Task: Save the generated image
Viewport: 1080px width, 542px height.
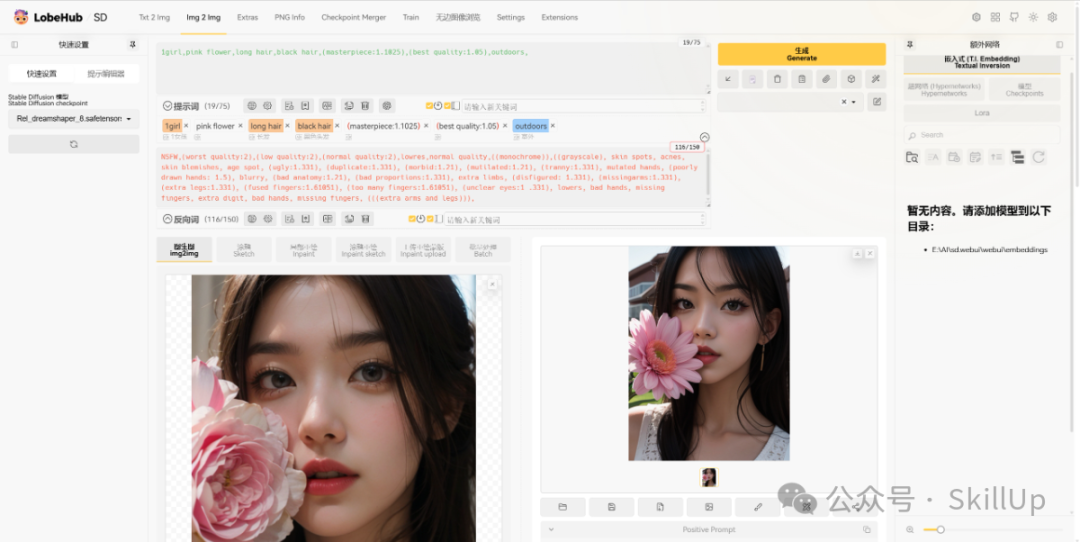Action: tap(612, 507)
